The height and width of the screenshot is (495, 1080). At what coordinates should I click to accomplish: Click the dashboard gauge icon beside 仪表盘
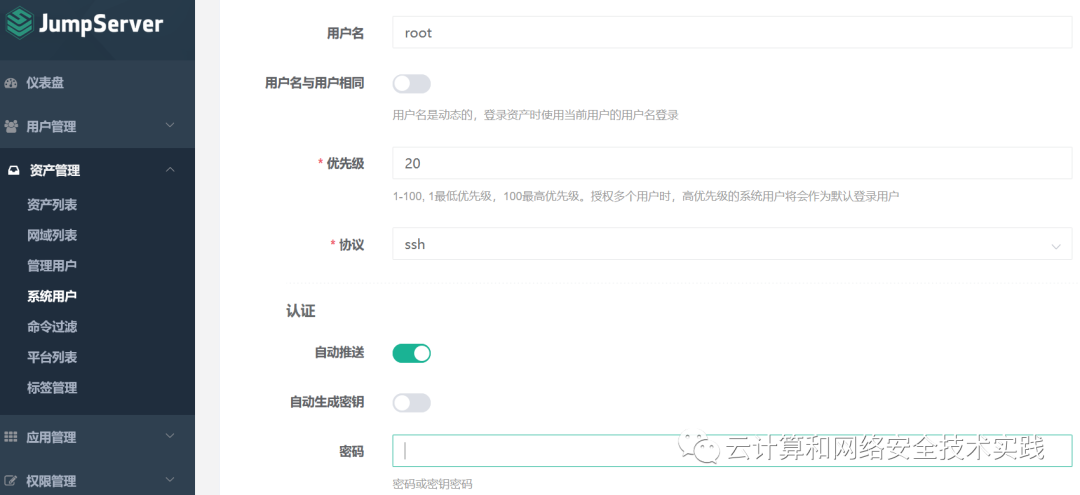[x=10, y=83]
